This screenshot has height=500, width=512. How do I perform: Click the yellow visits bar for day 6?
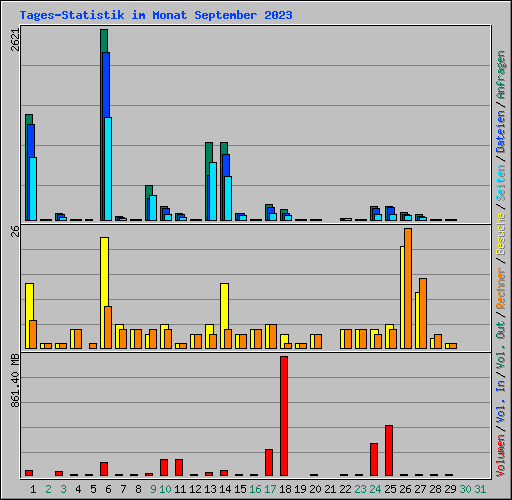[x=104, y=272]
